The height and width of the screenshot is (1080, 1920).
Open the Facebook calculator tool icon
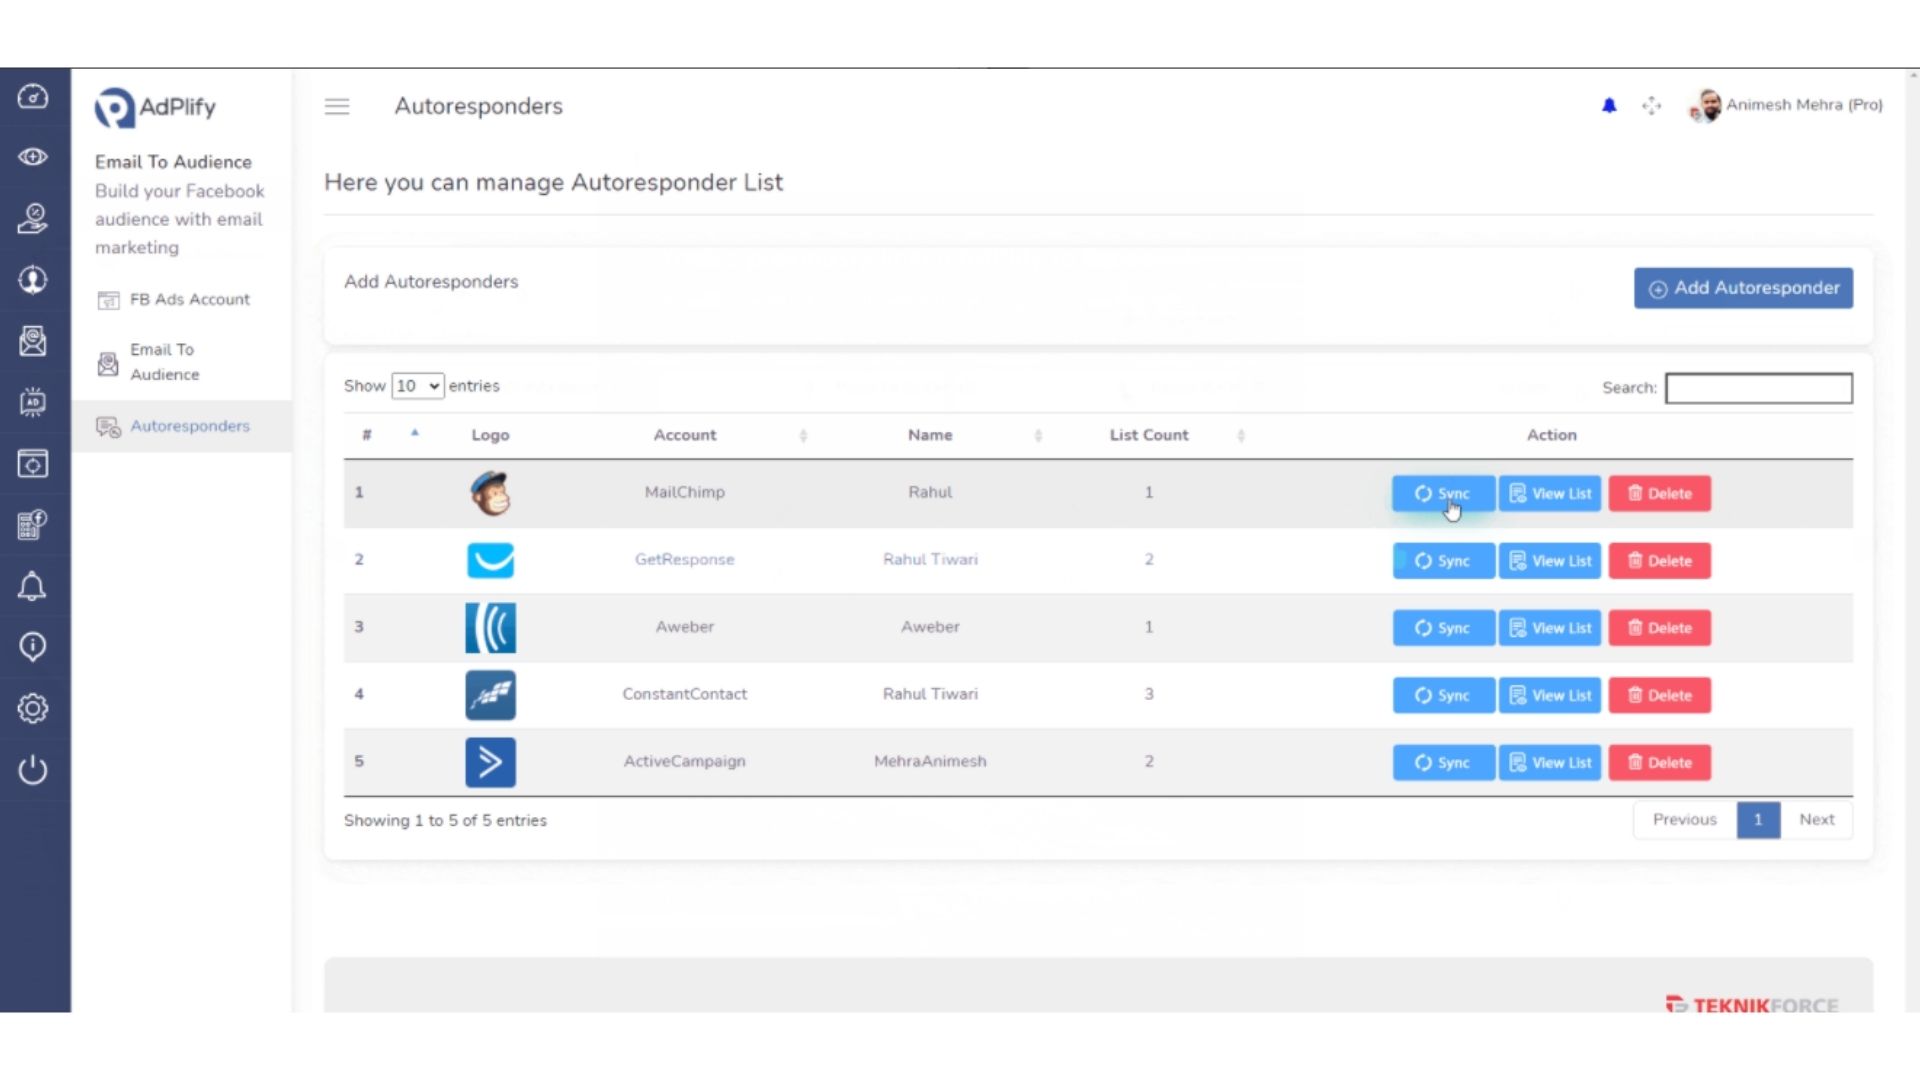33,524
